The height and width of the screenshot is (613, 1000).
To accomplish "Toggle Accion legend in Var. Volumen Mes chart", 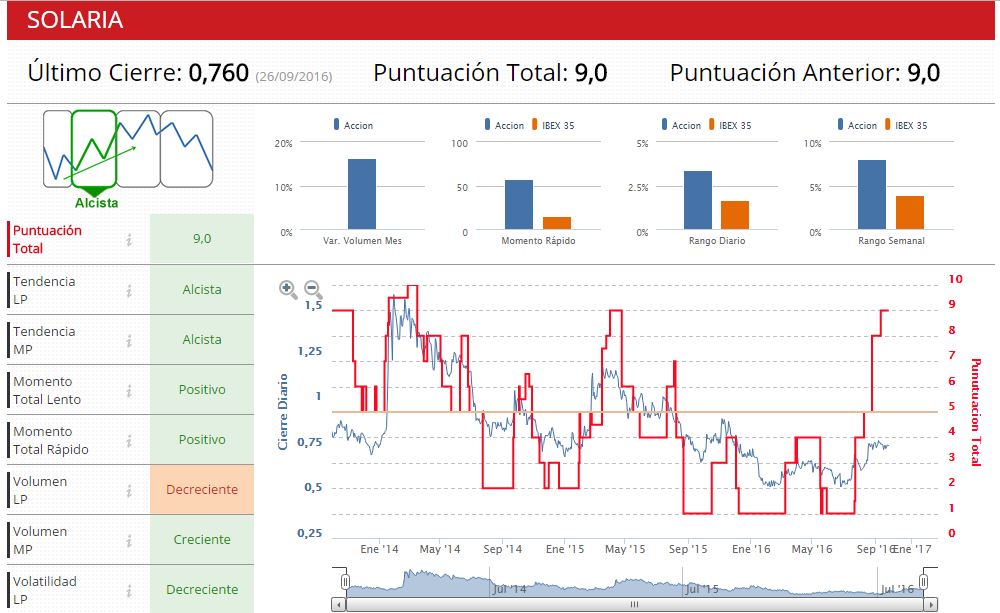I will [x=353, y=125].
